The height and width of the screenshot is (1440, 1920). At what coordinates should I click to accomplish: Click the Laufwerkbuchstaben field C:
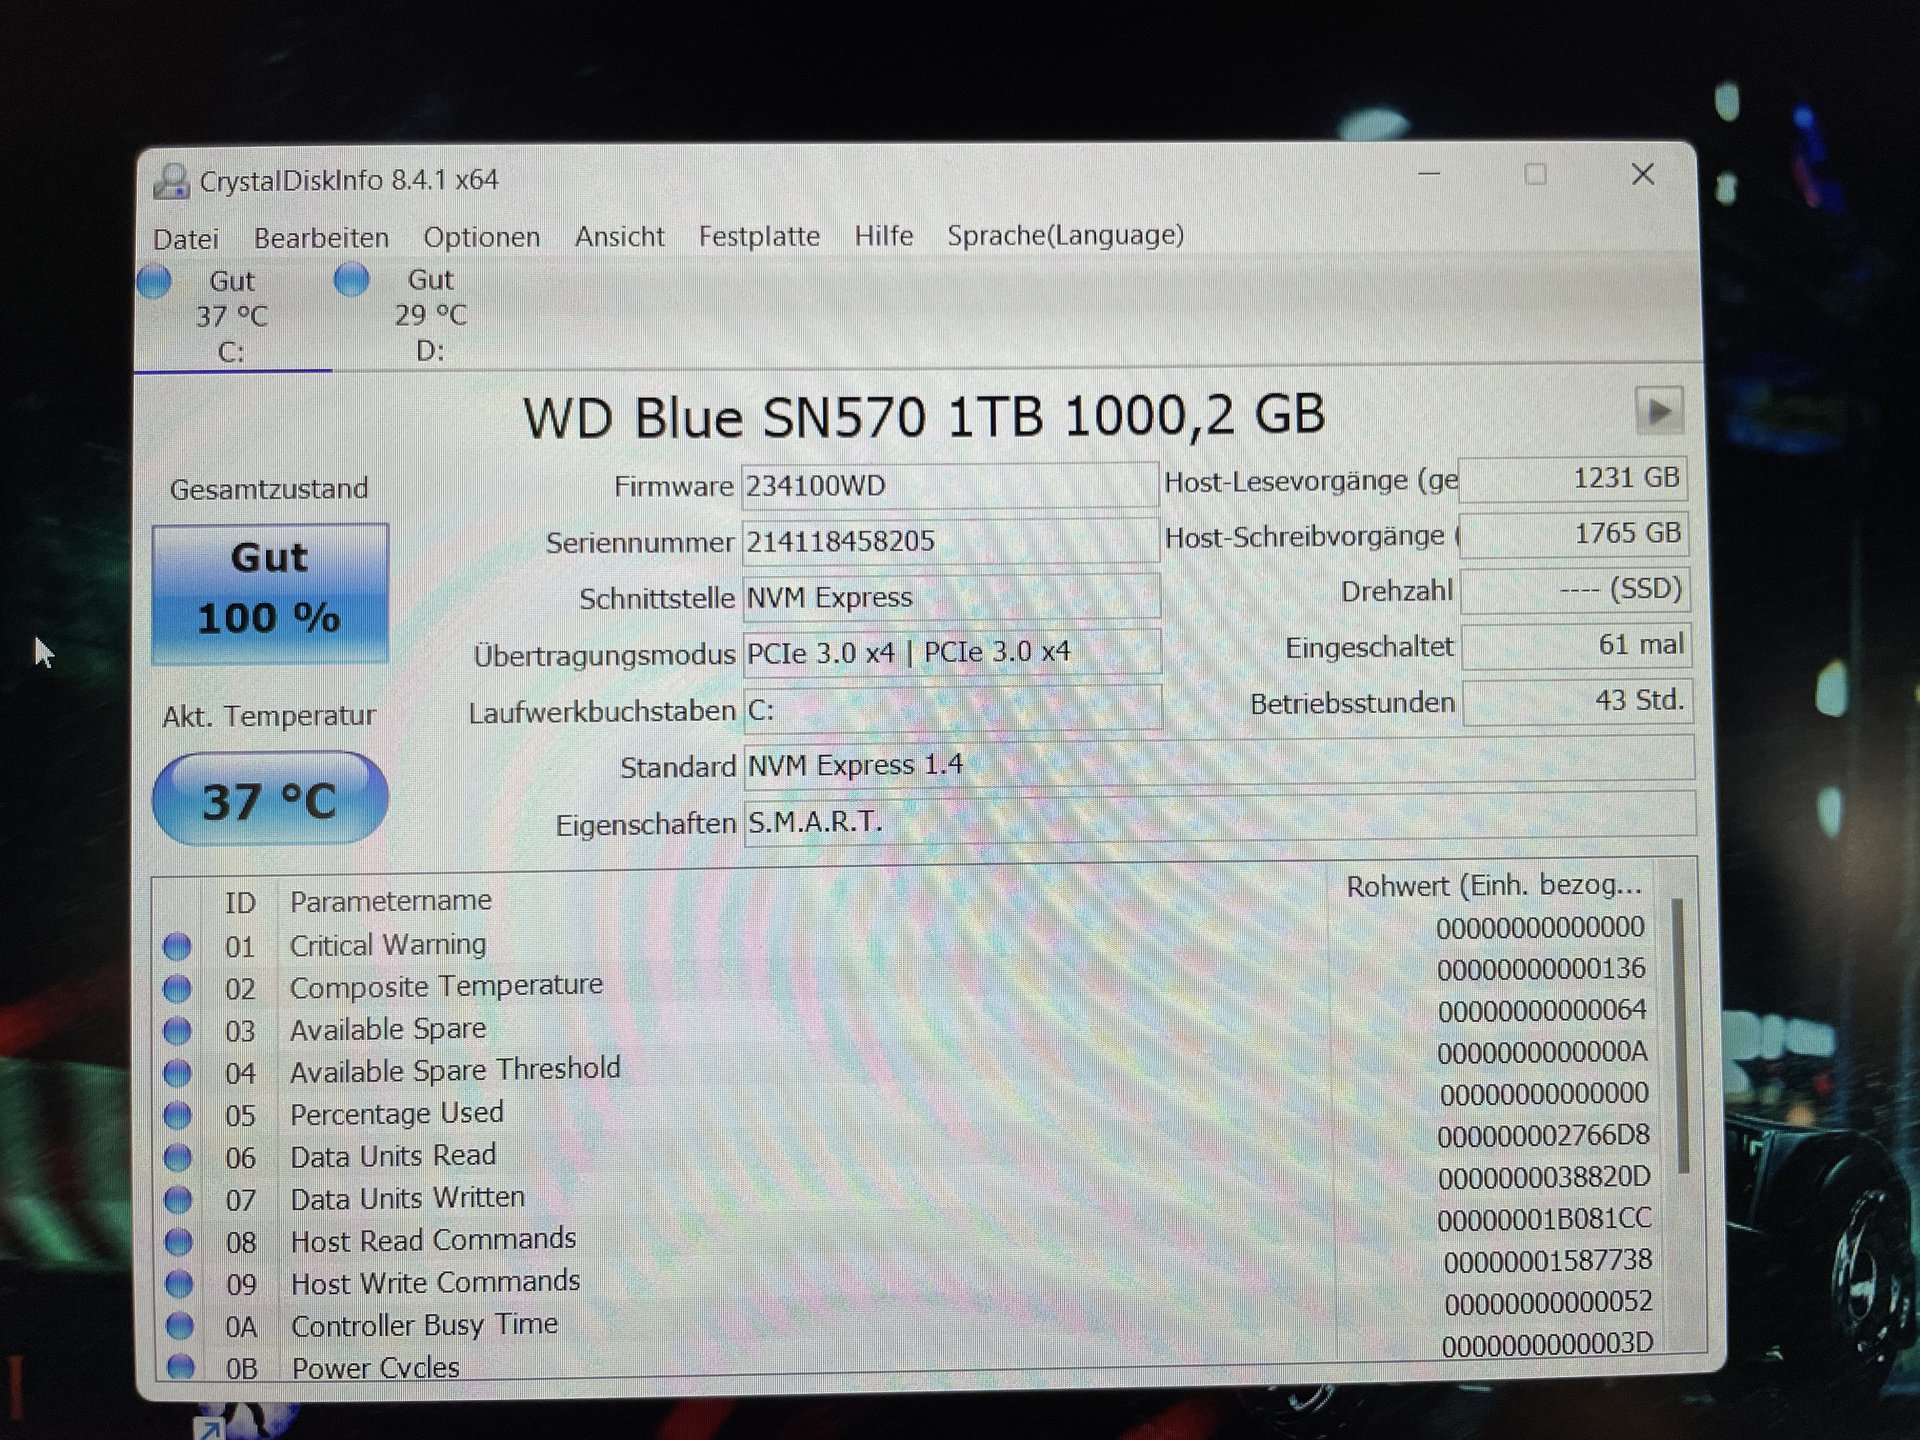(953, 710)
